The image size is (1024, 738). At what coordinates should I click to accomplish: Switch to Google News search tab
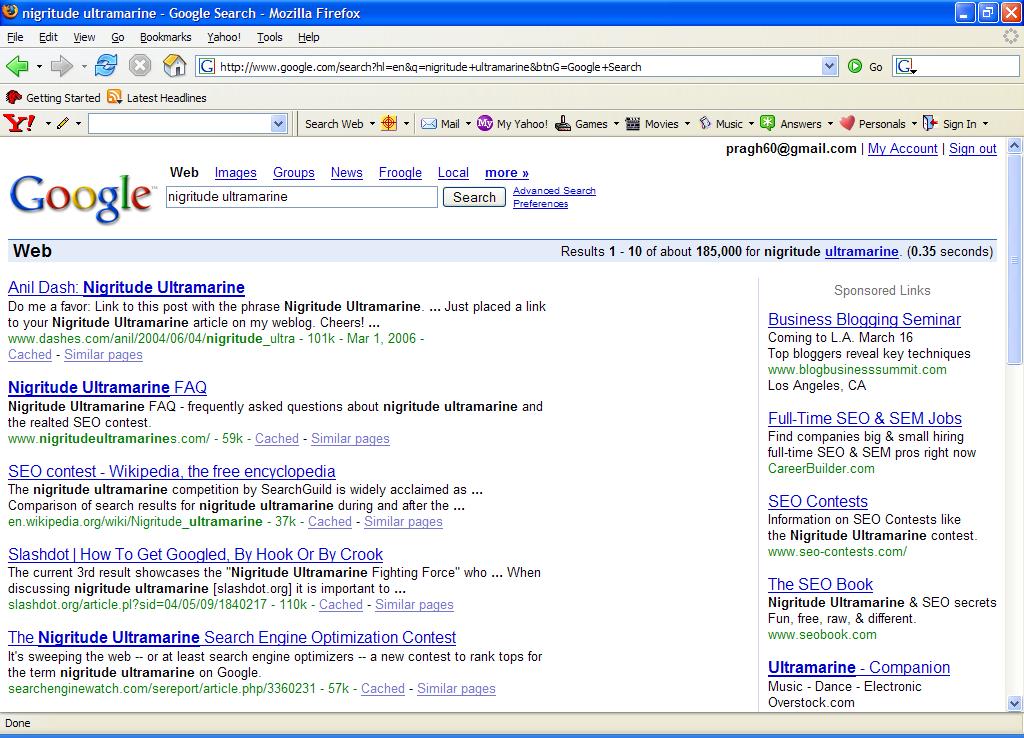click(x=347, y=172)
